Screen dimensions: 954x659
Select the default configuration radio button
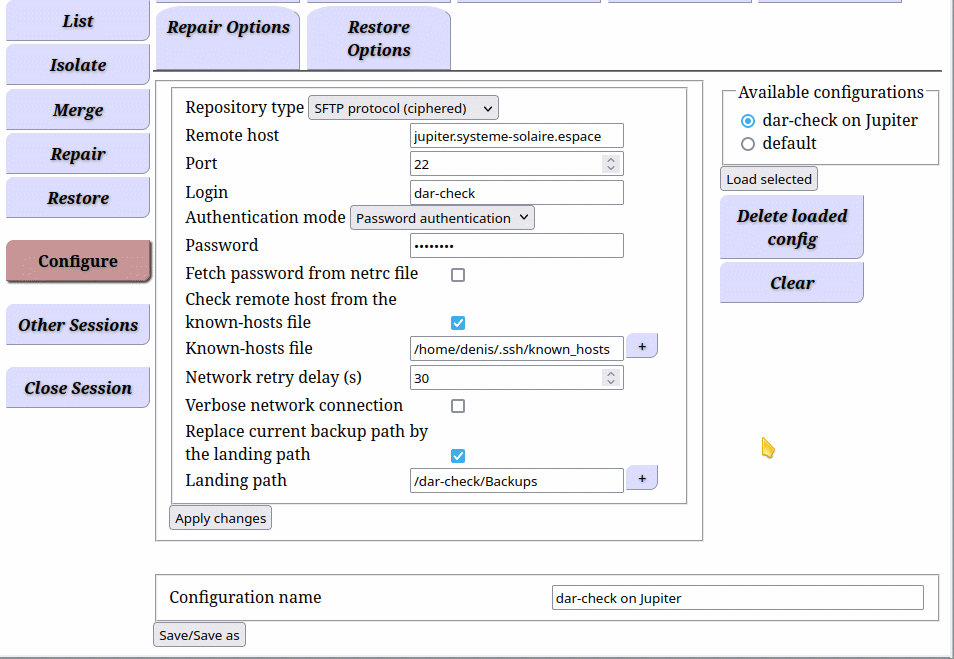click(x=748, y=144)
